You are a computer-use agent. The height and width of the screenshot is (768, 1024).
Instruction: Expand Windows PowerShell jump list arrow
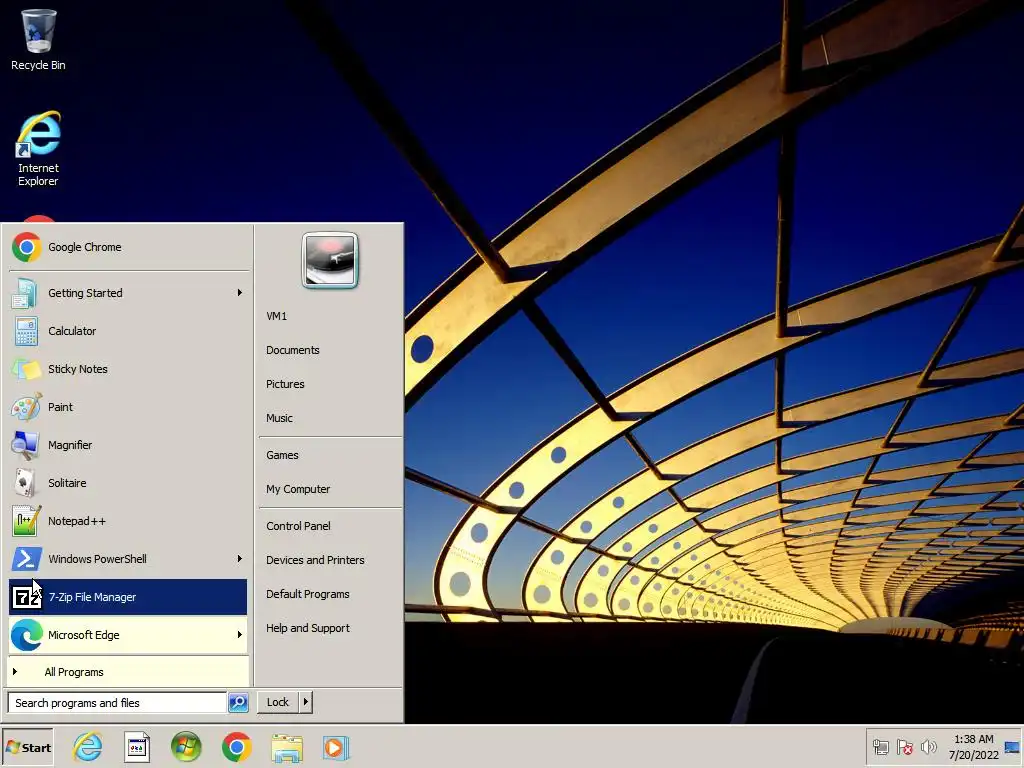click(x=240, y=558)
